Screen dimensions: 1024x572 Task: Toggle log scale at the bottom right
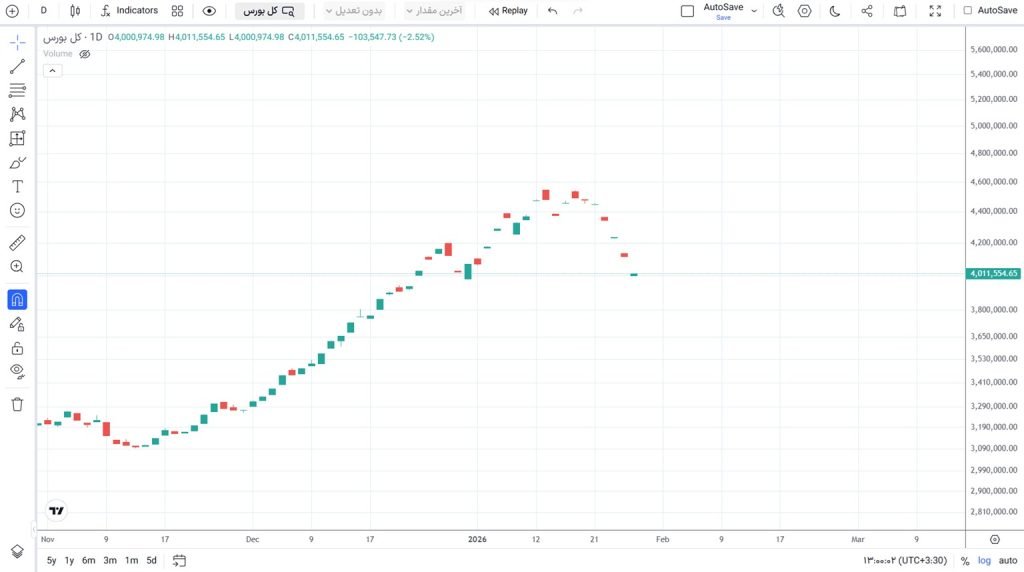984,561
